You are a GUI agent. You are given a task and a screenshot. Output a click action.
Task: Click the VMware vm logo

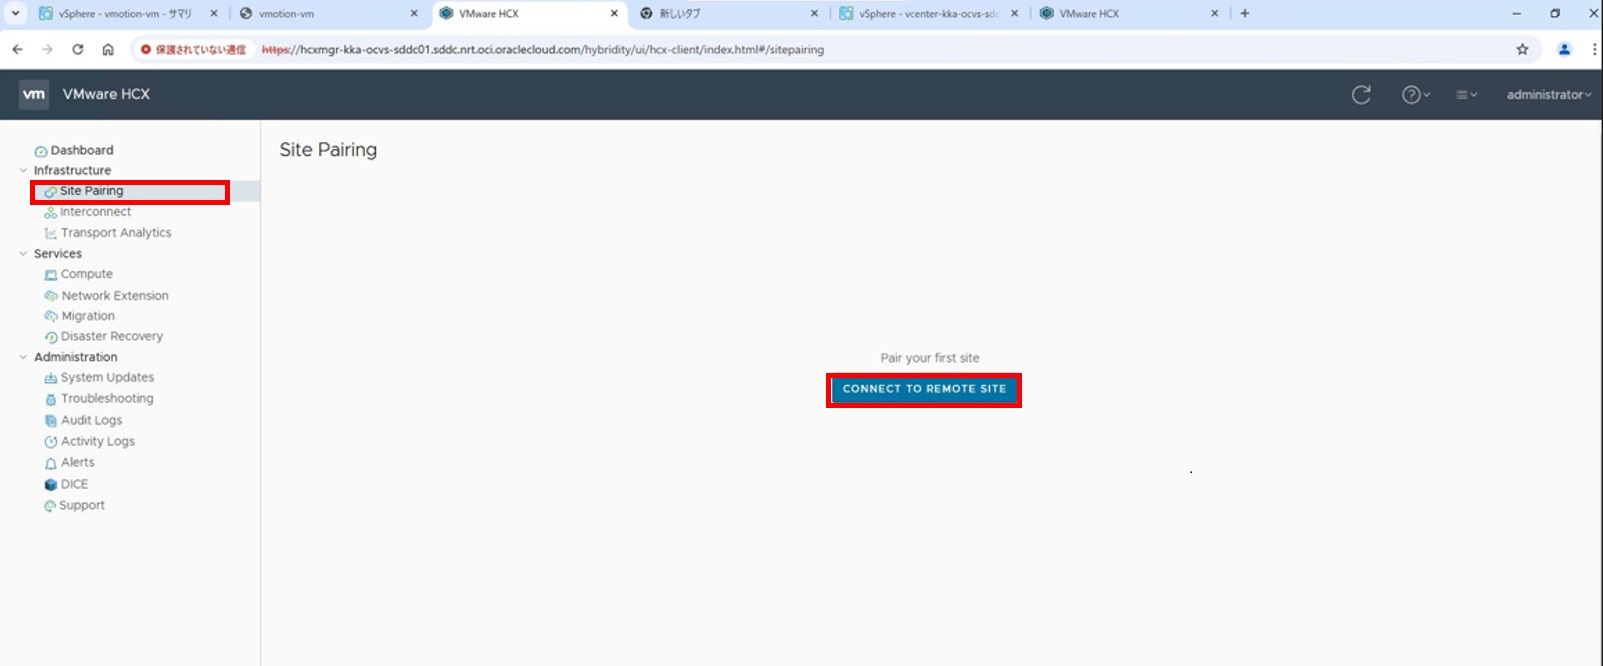(34, 94)
